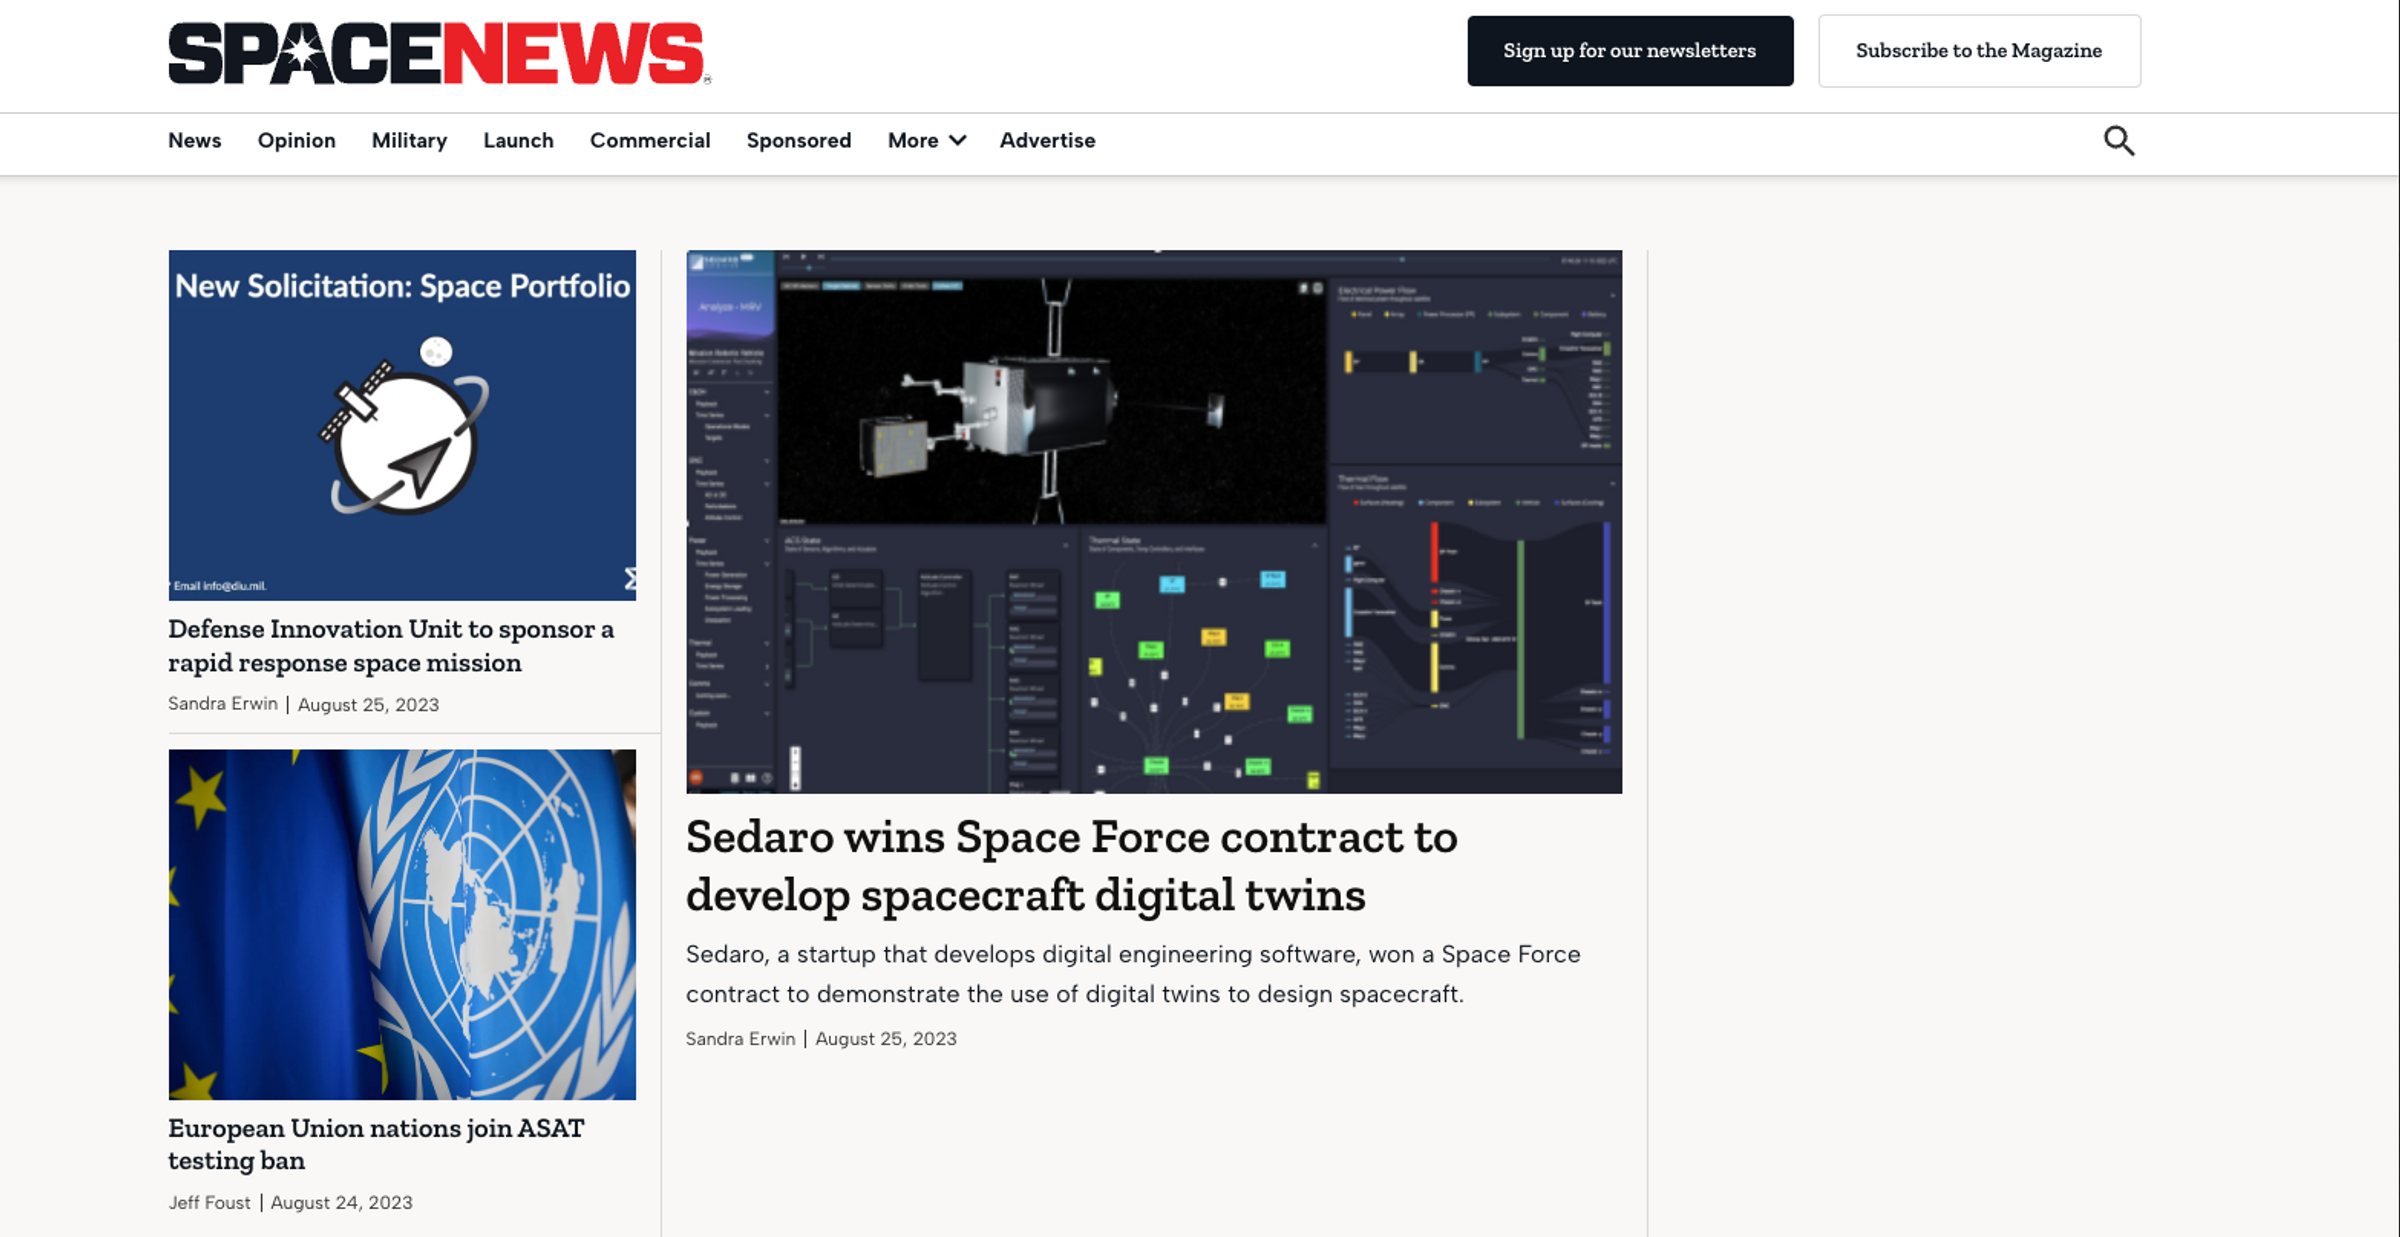Go to the Opinion section

(297, 141)
